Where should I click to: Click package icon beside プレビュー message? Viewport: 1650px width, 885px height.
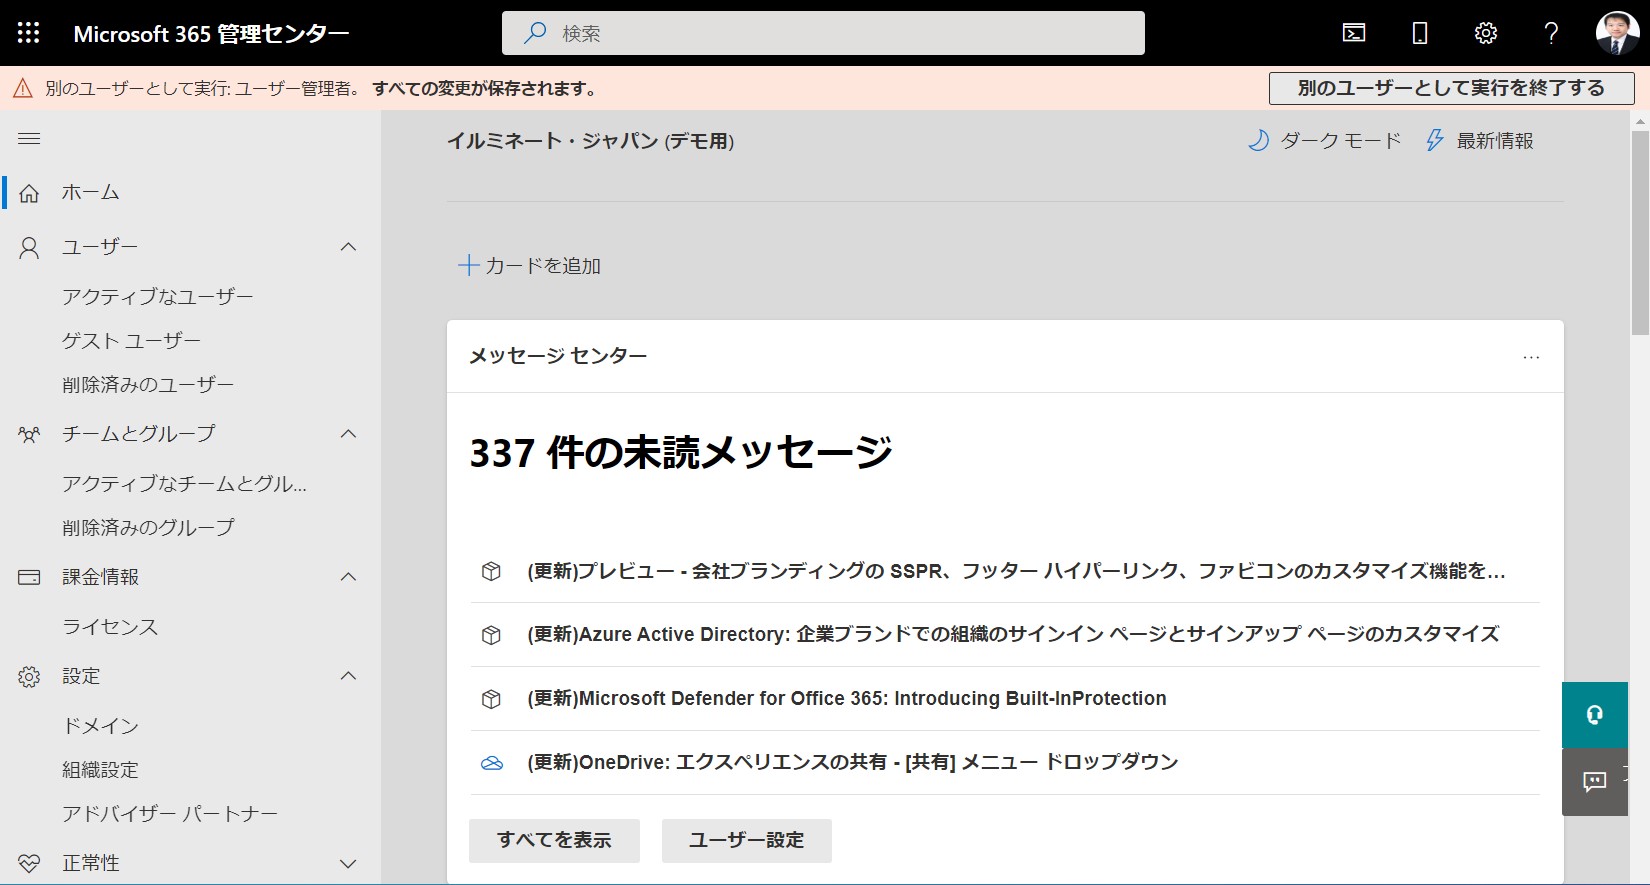click(x=491, y=571)
